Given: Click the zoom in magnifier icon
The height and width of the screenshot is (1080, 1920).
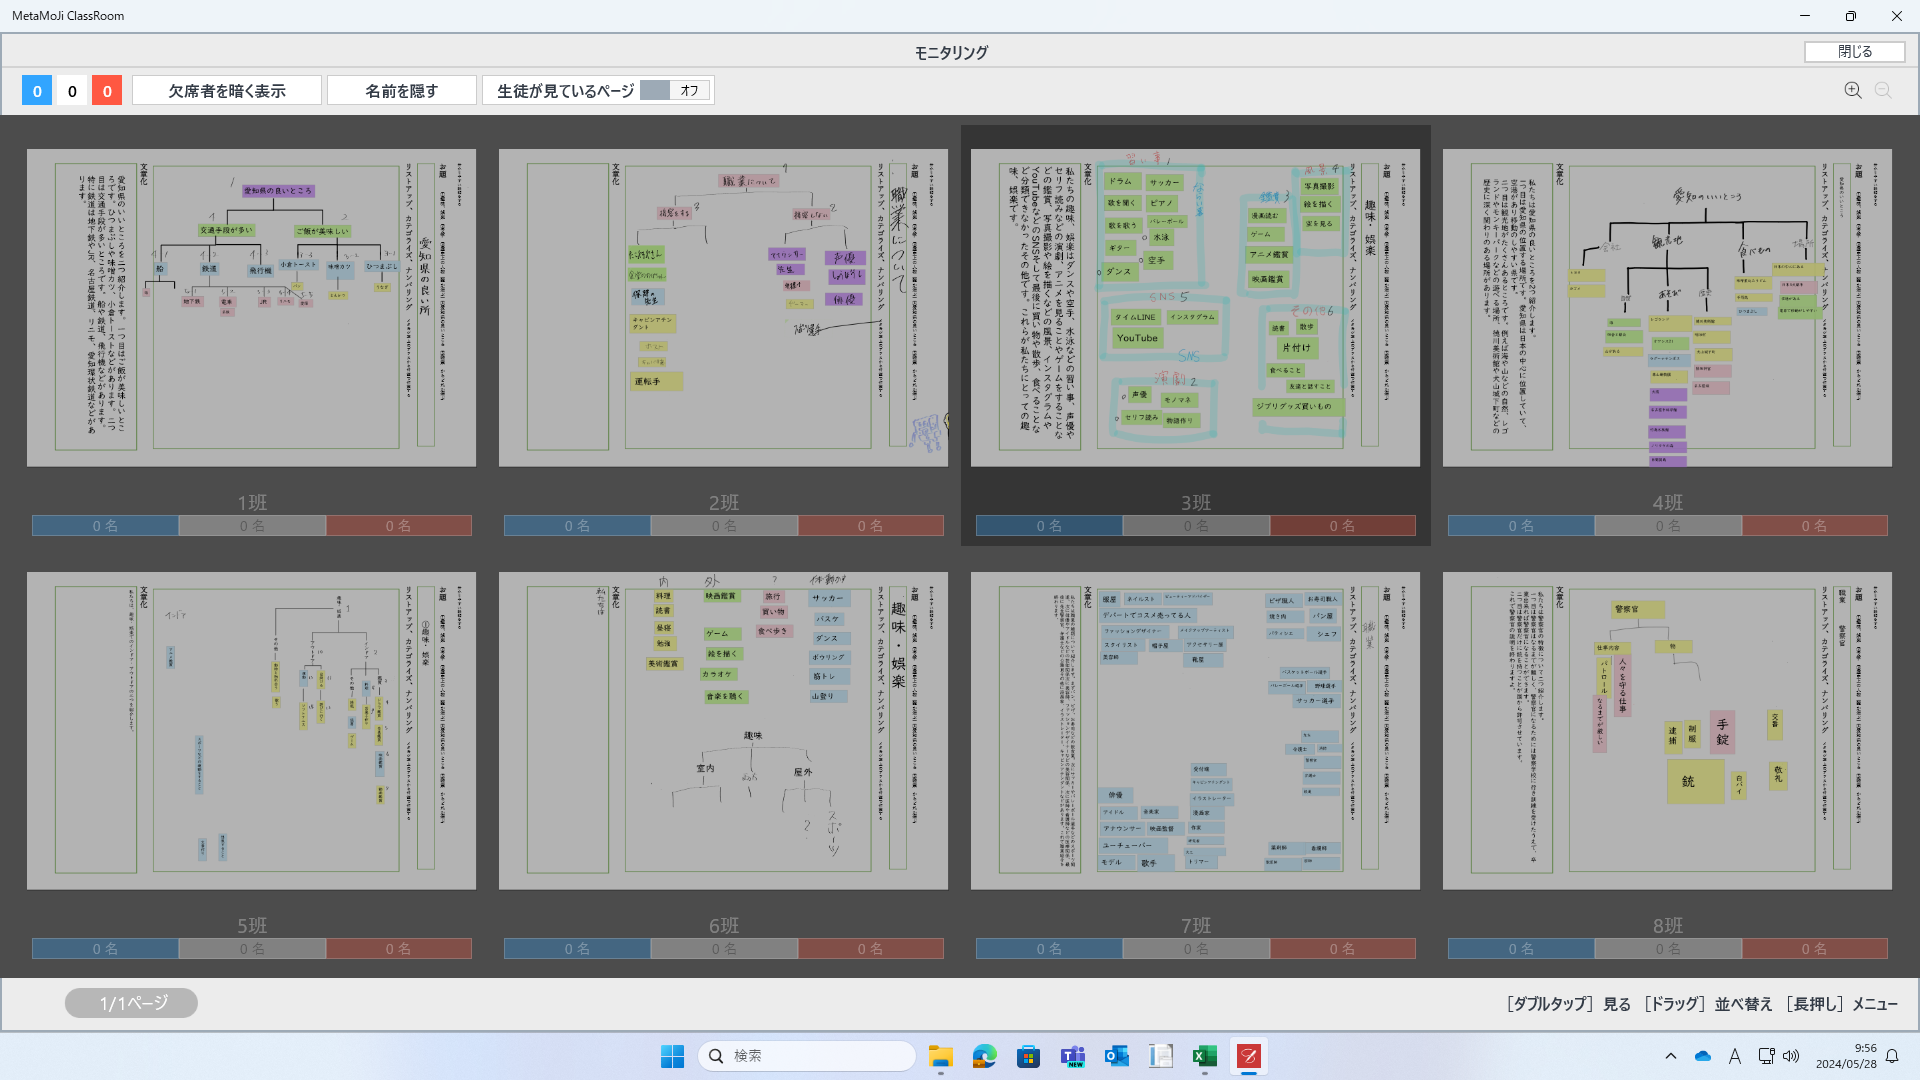Looking at the screenshot, I should point(1852,90).
